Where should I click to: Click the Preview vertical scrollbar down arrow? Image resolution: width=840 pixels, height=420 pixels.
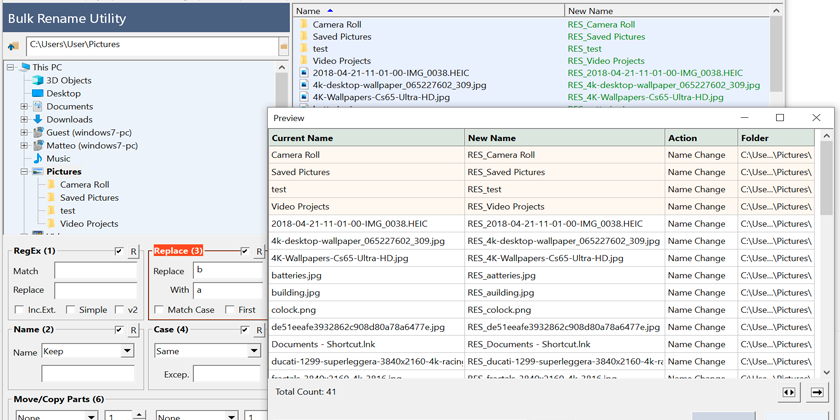(825, 373)
